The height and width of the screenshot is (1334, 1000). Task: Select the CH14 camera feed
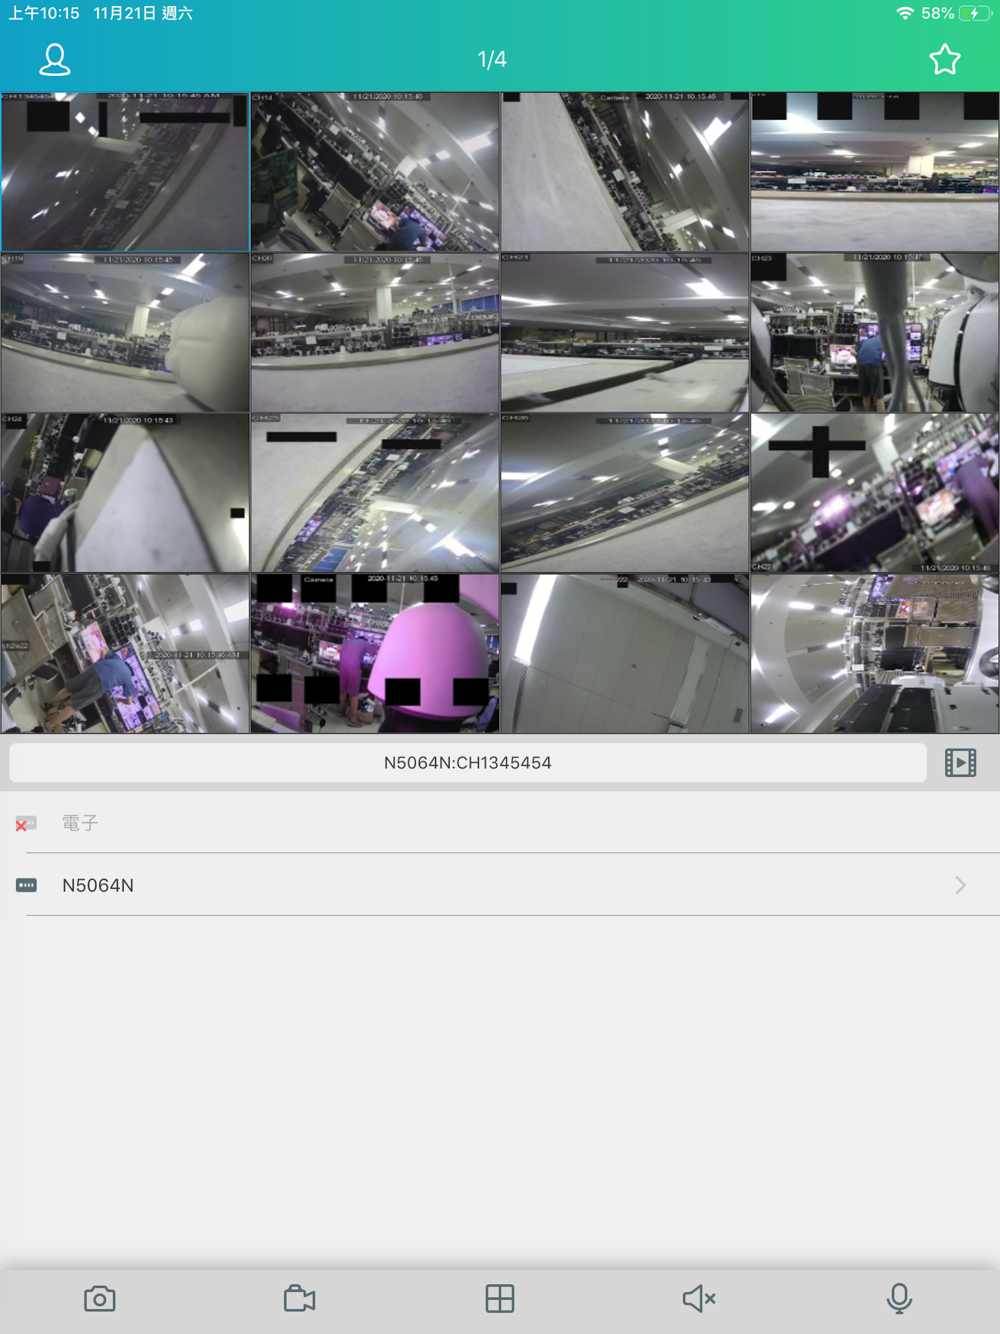(x=375, y=172)
